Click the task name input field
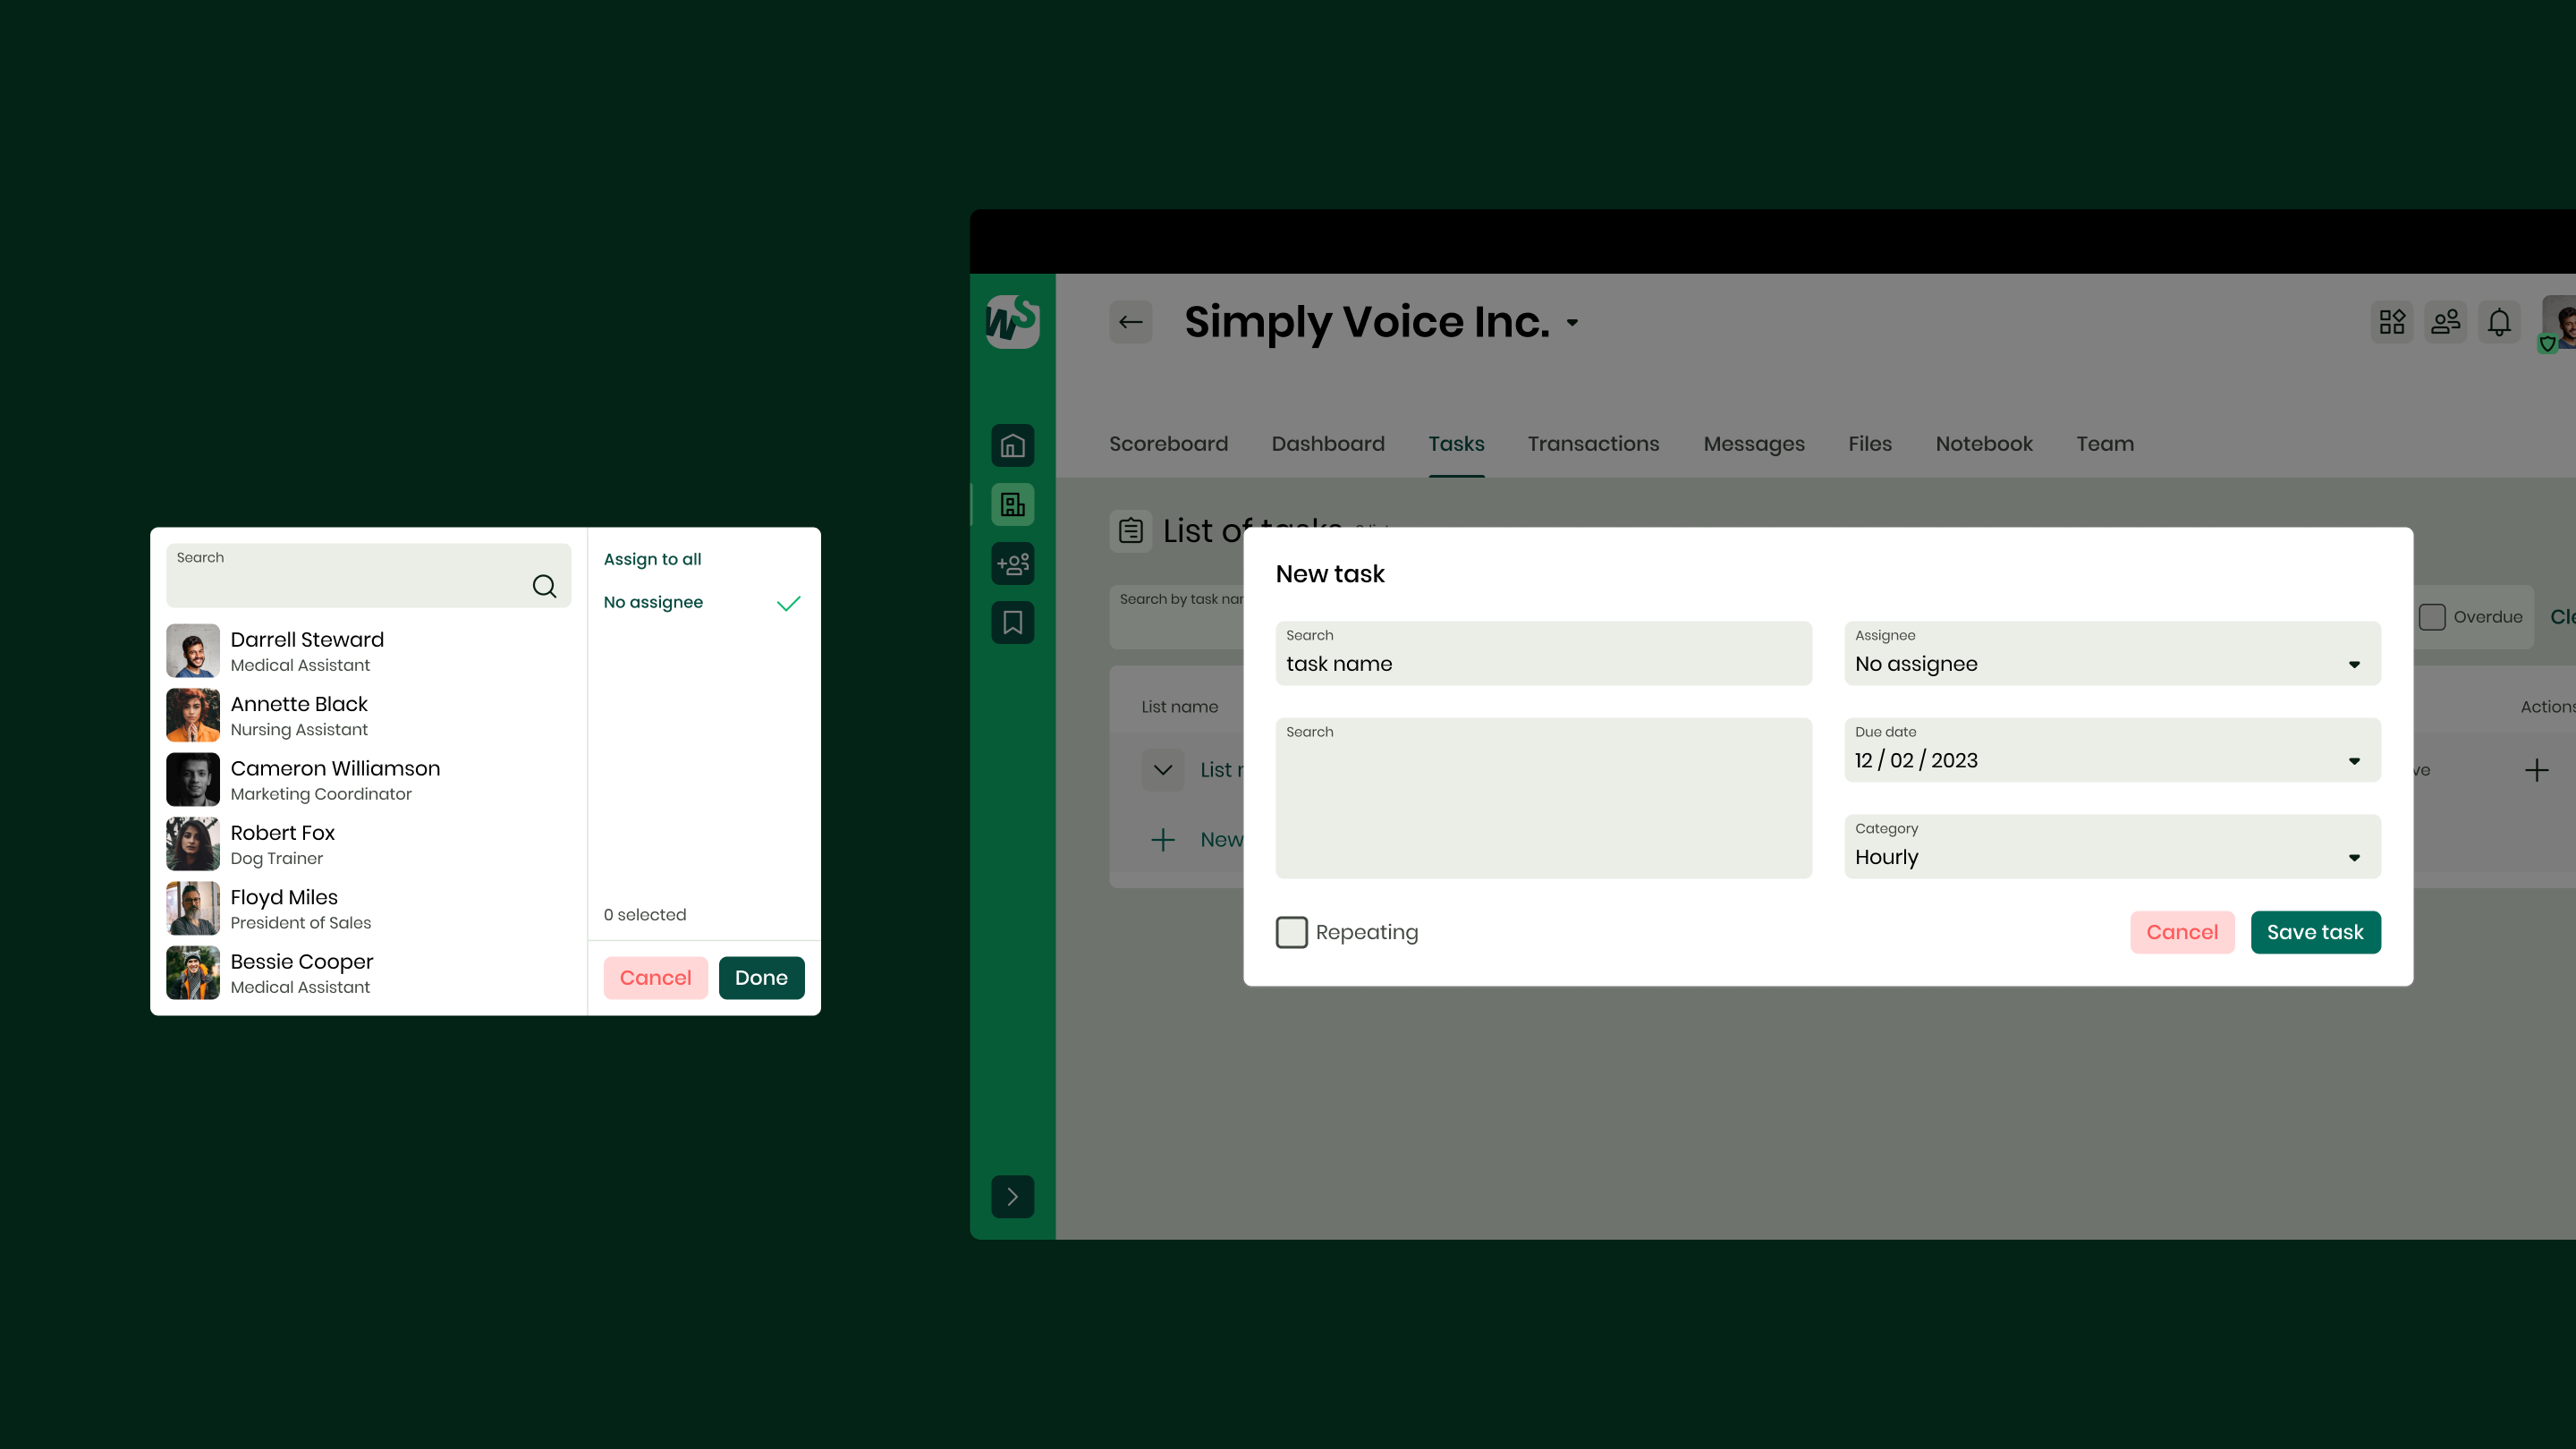 [x=1543, y=653]
